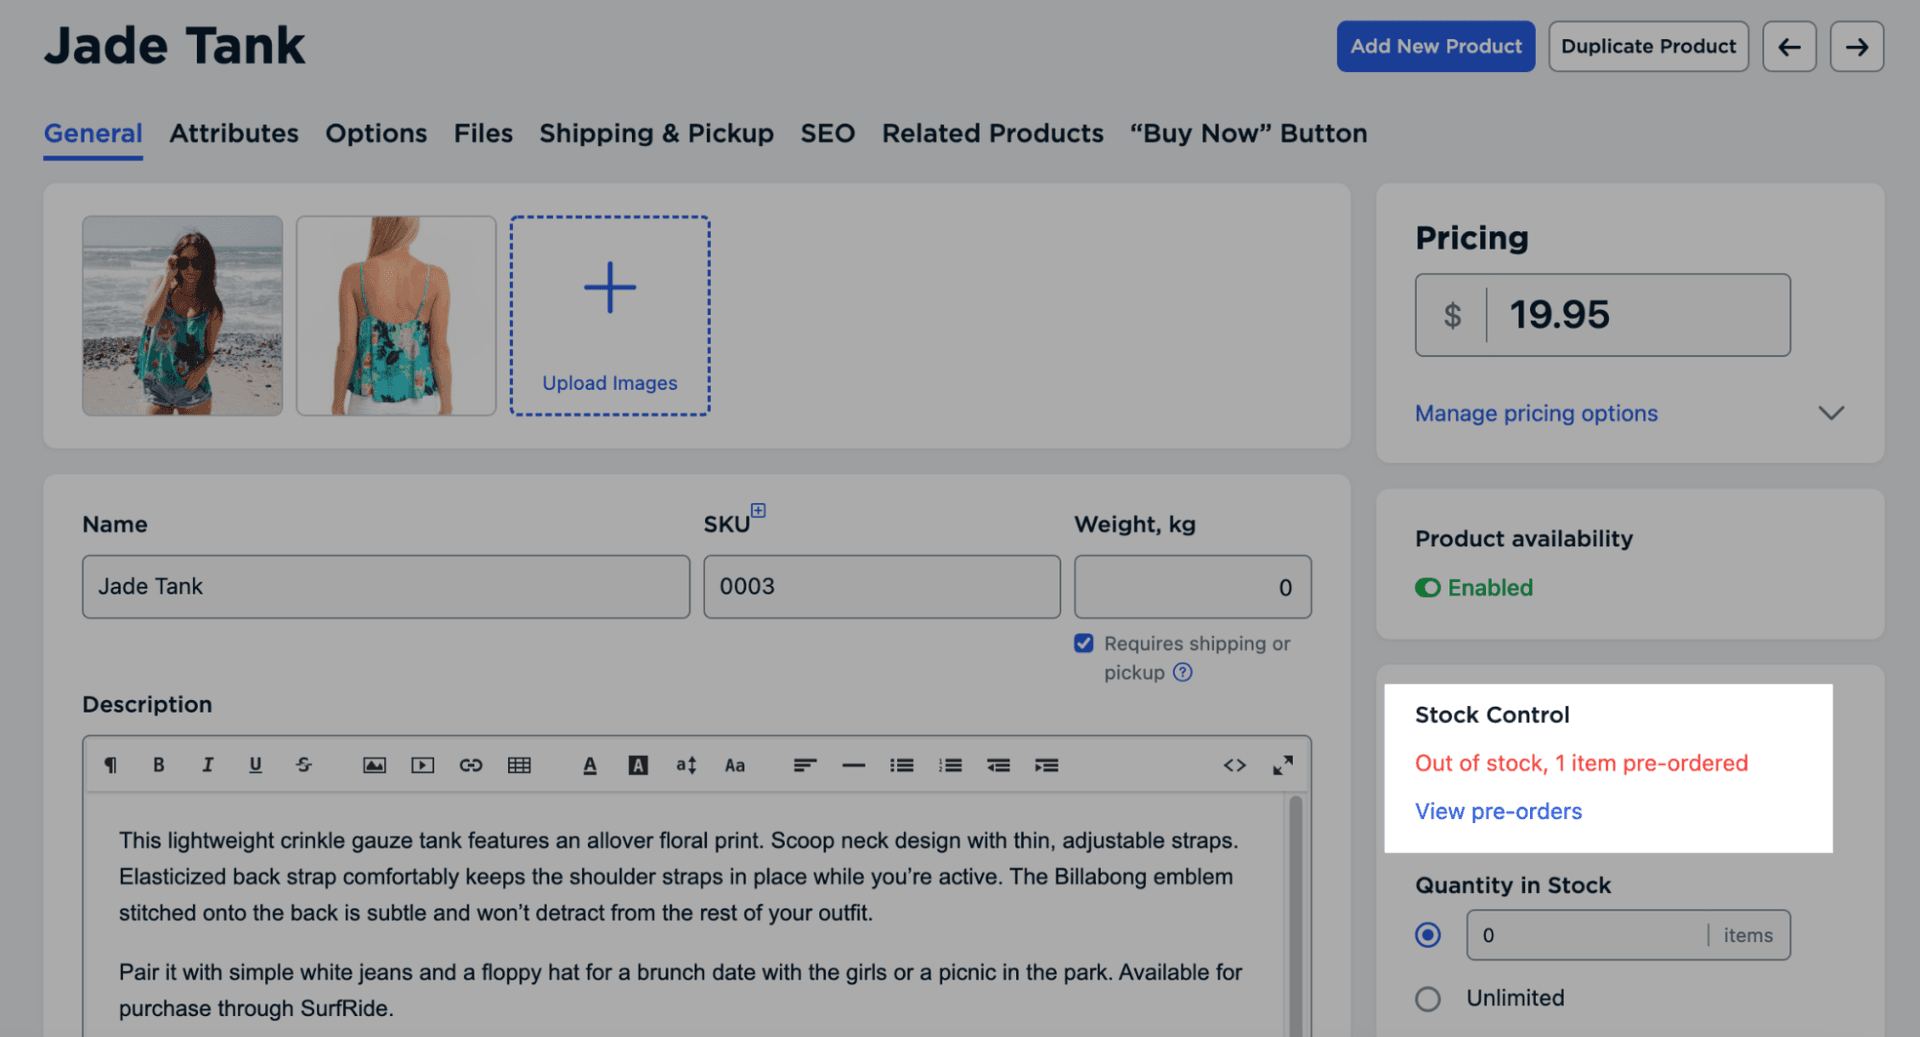Switch to the Attributes tab
Screen dimensions: 1920x1037
point(234,133)
